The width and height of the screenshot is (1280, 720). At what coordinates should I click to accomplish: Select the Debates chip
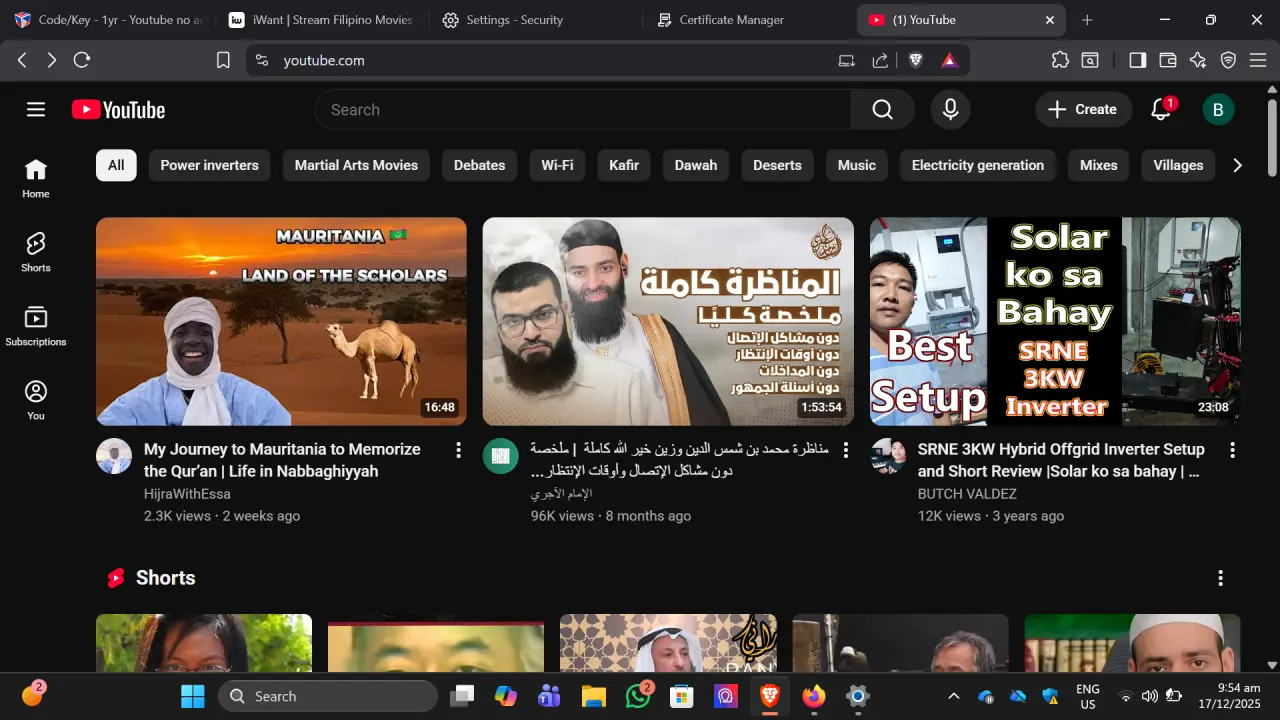tap(479, 165)
